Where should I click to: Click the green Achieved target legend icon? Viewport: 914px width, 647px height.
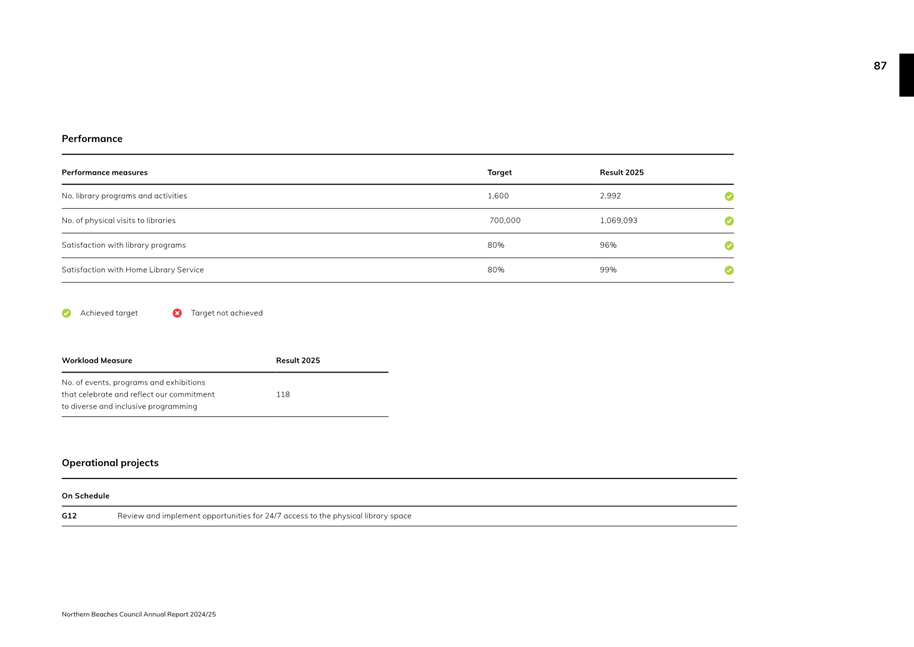tap(67, 313)
